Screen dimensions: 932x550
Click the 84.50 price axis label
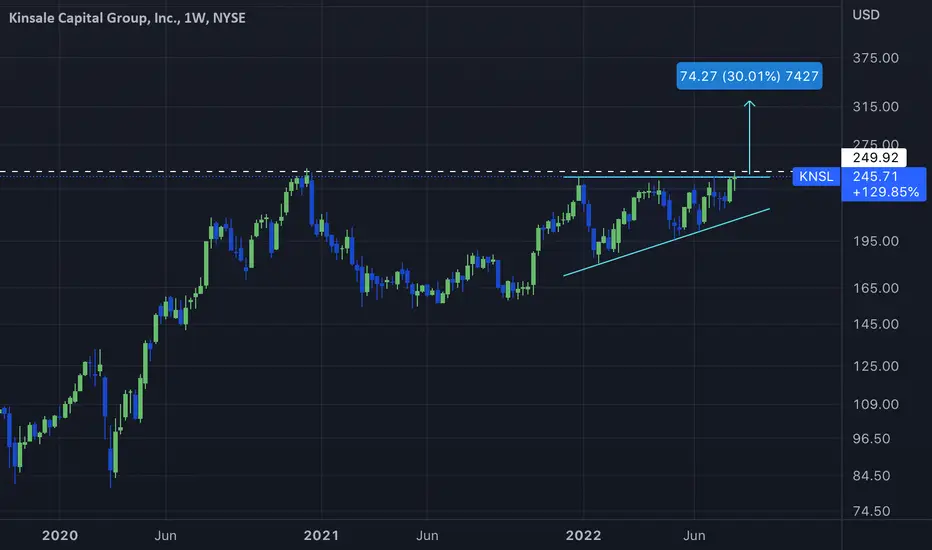pos(872,476)
